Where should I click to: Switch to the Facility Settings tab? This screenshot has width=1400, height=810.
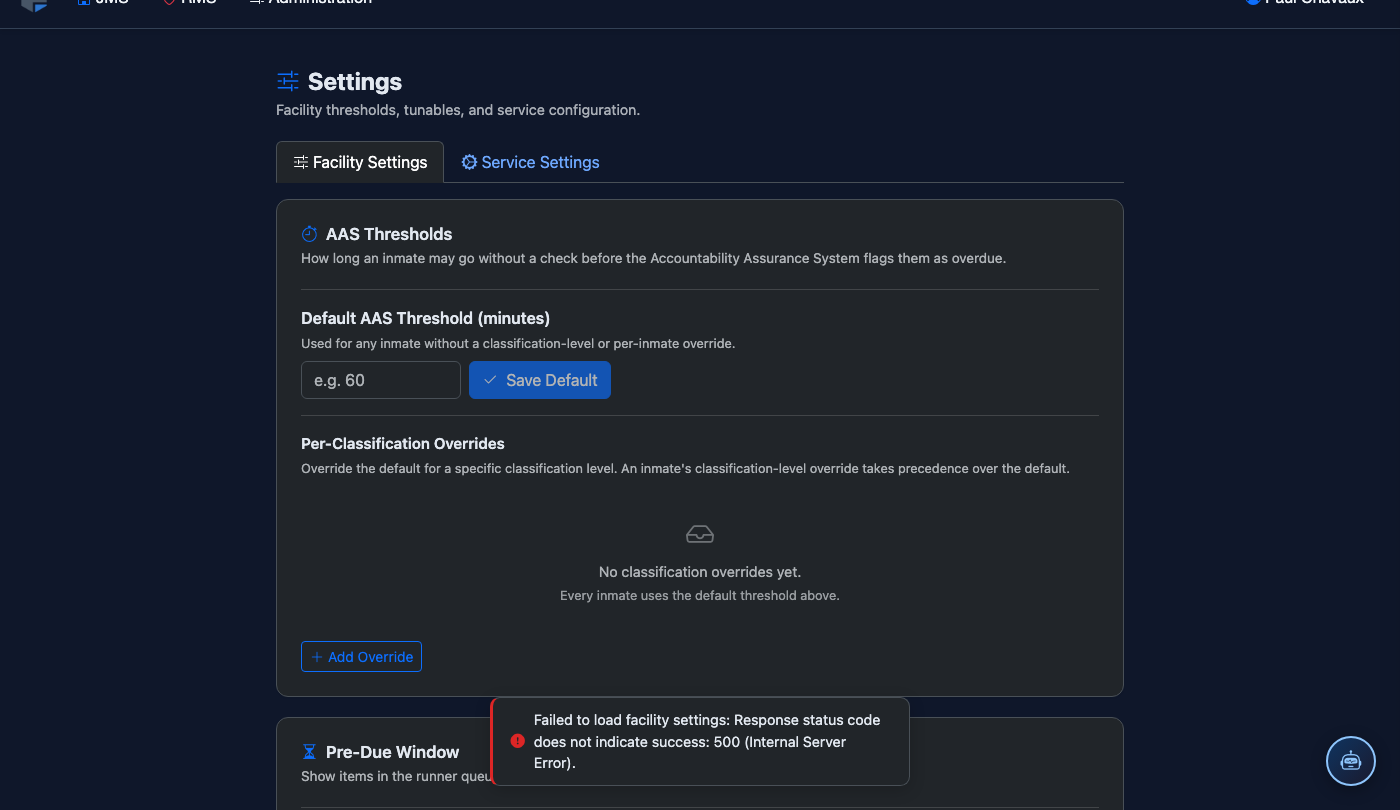tap(360, 162)
